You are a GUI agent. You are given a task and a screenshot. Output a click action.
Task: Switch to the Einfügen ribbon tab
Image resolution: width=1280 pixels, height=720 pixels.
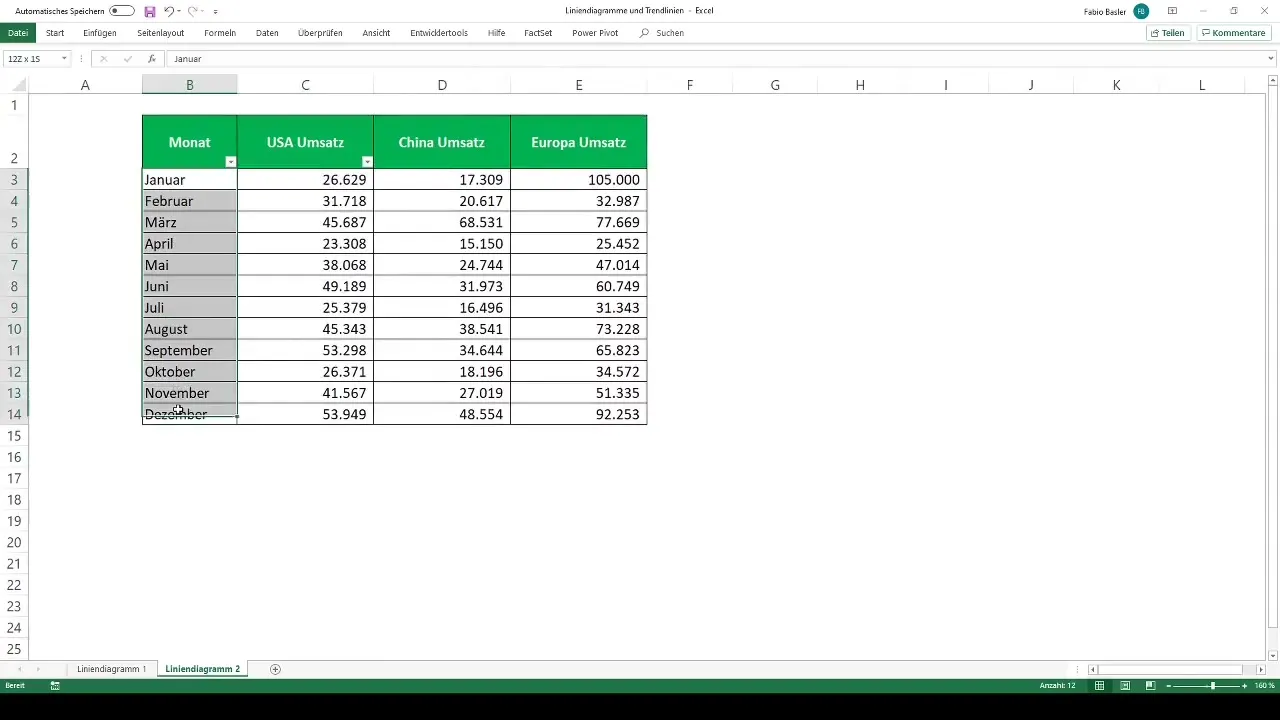click(100, 33)
